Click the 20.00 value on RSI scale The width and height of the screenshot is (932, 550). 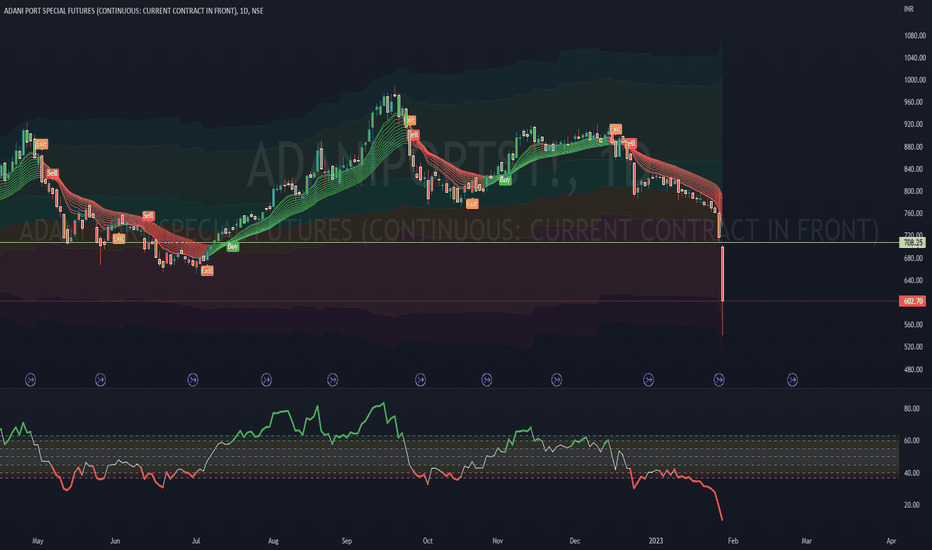click(x=912, y=505)
